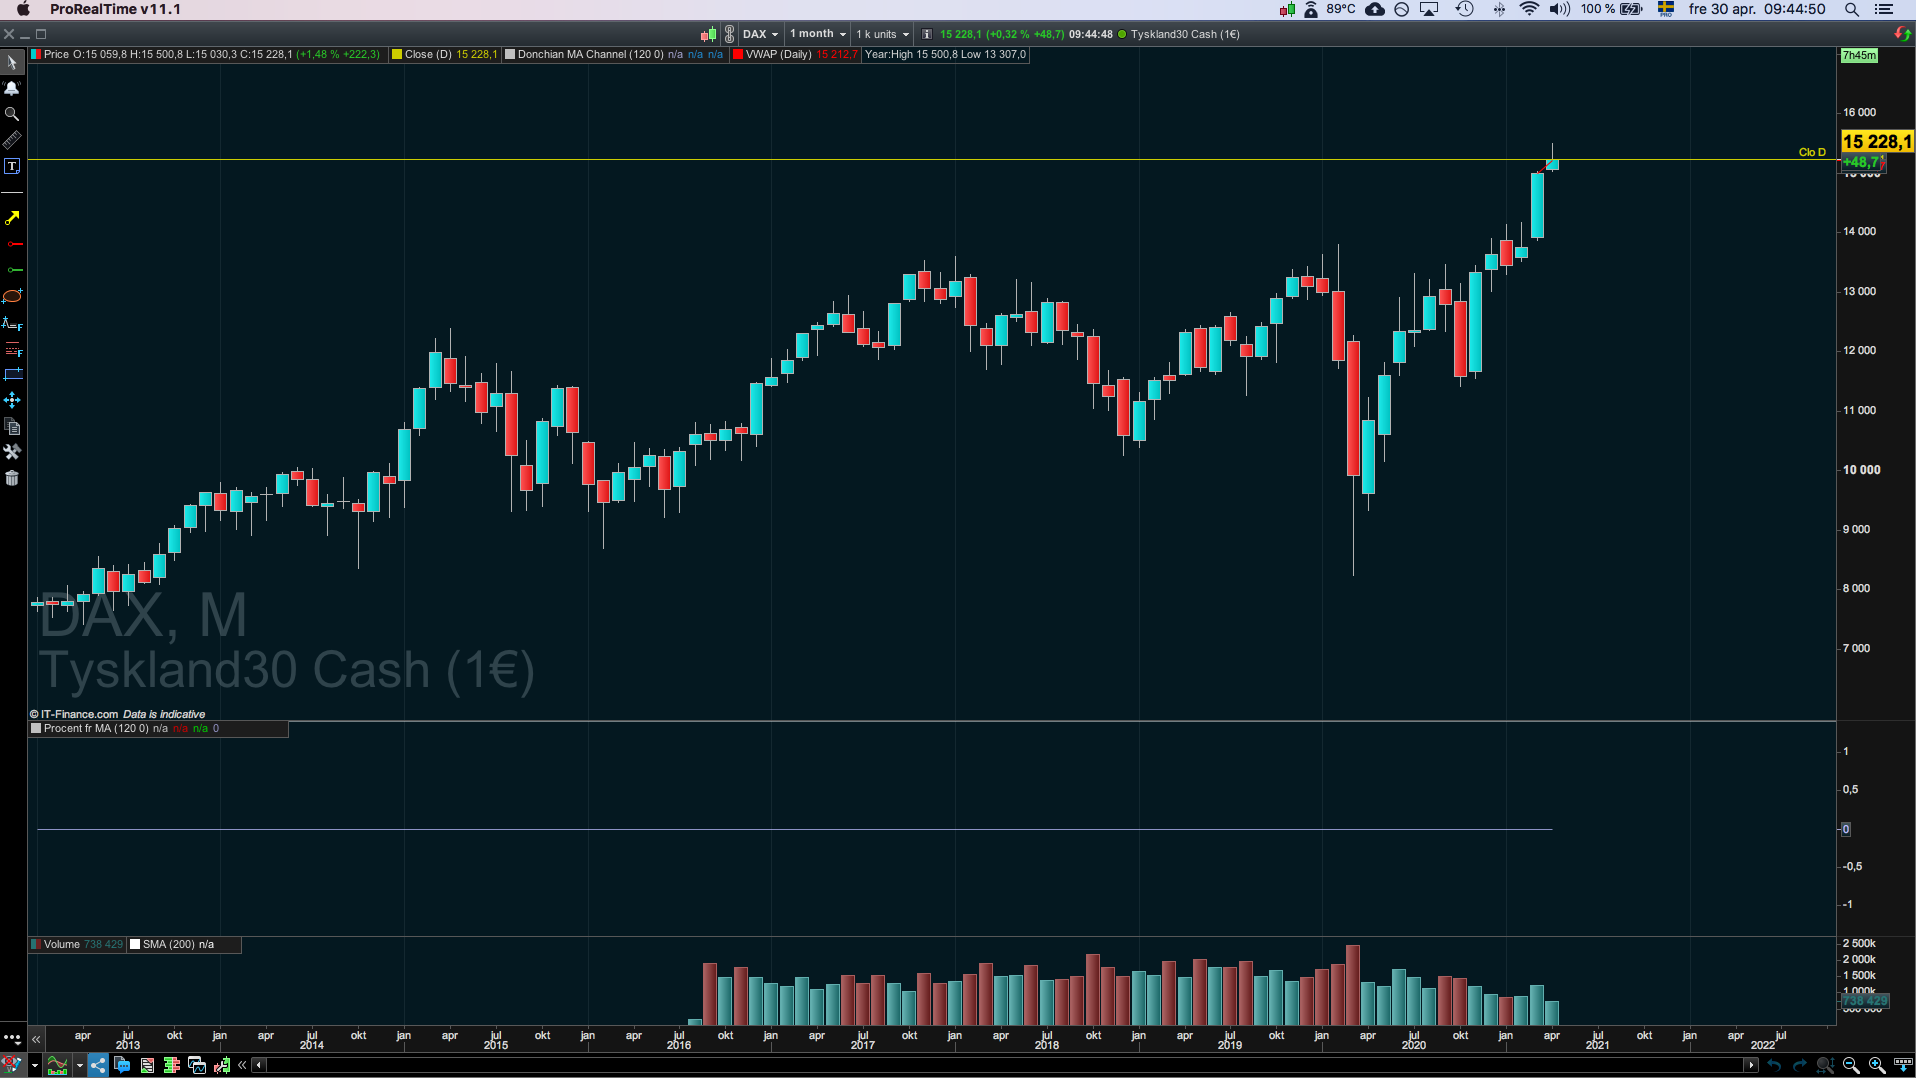
Task: Click the Volume indicator label
Action: 62,945
